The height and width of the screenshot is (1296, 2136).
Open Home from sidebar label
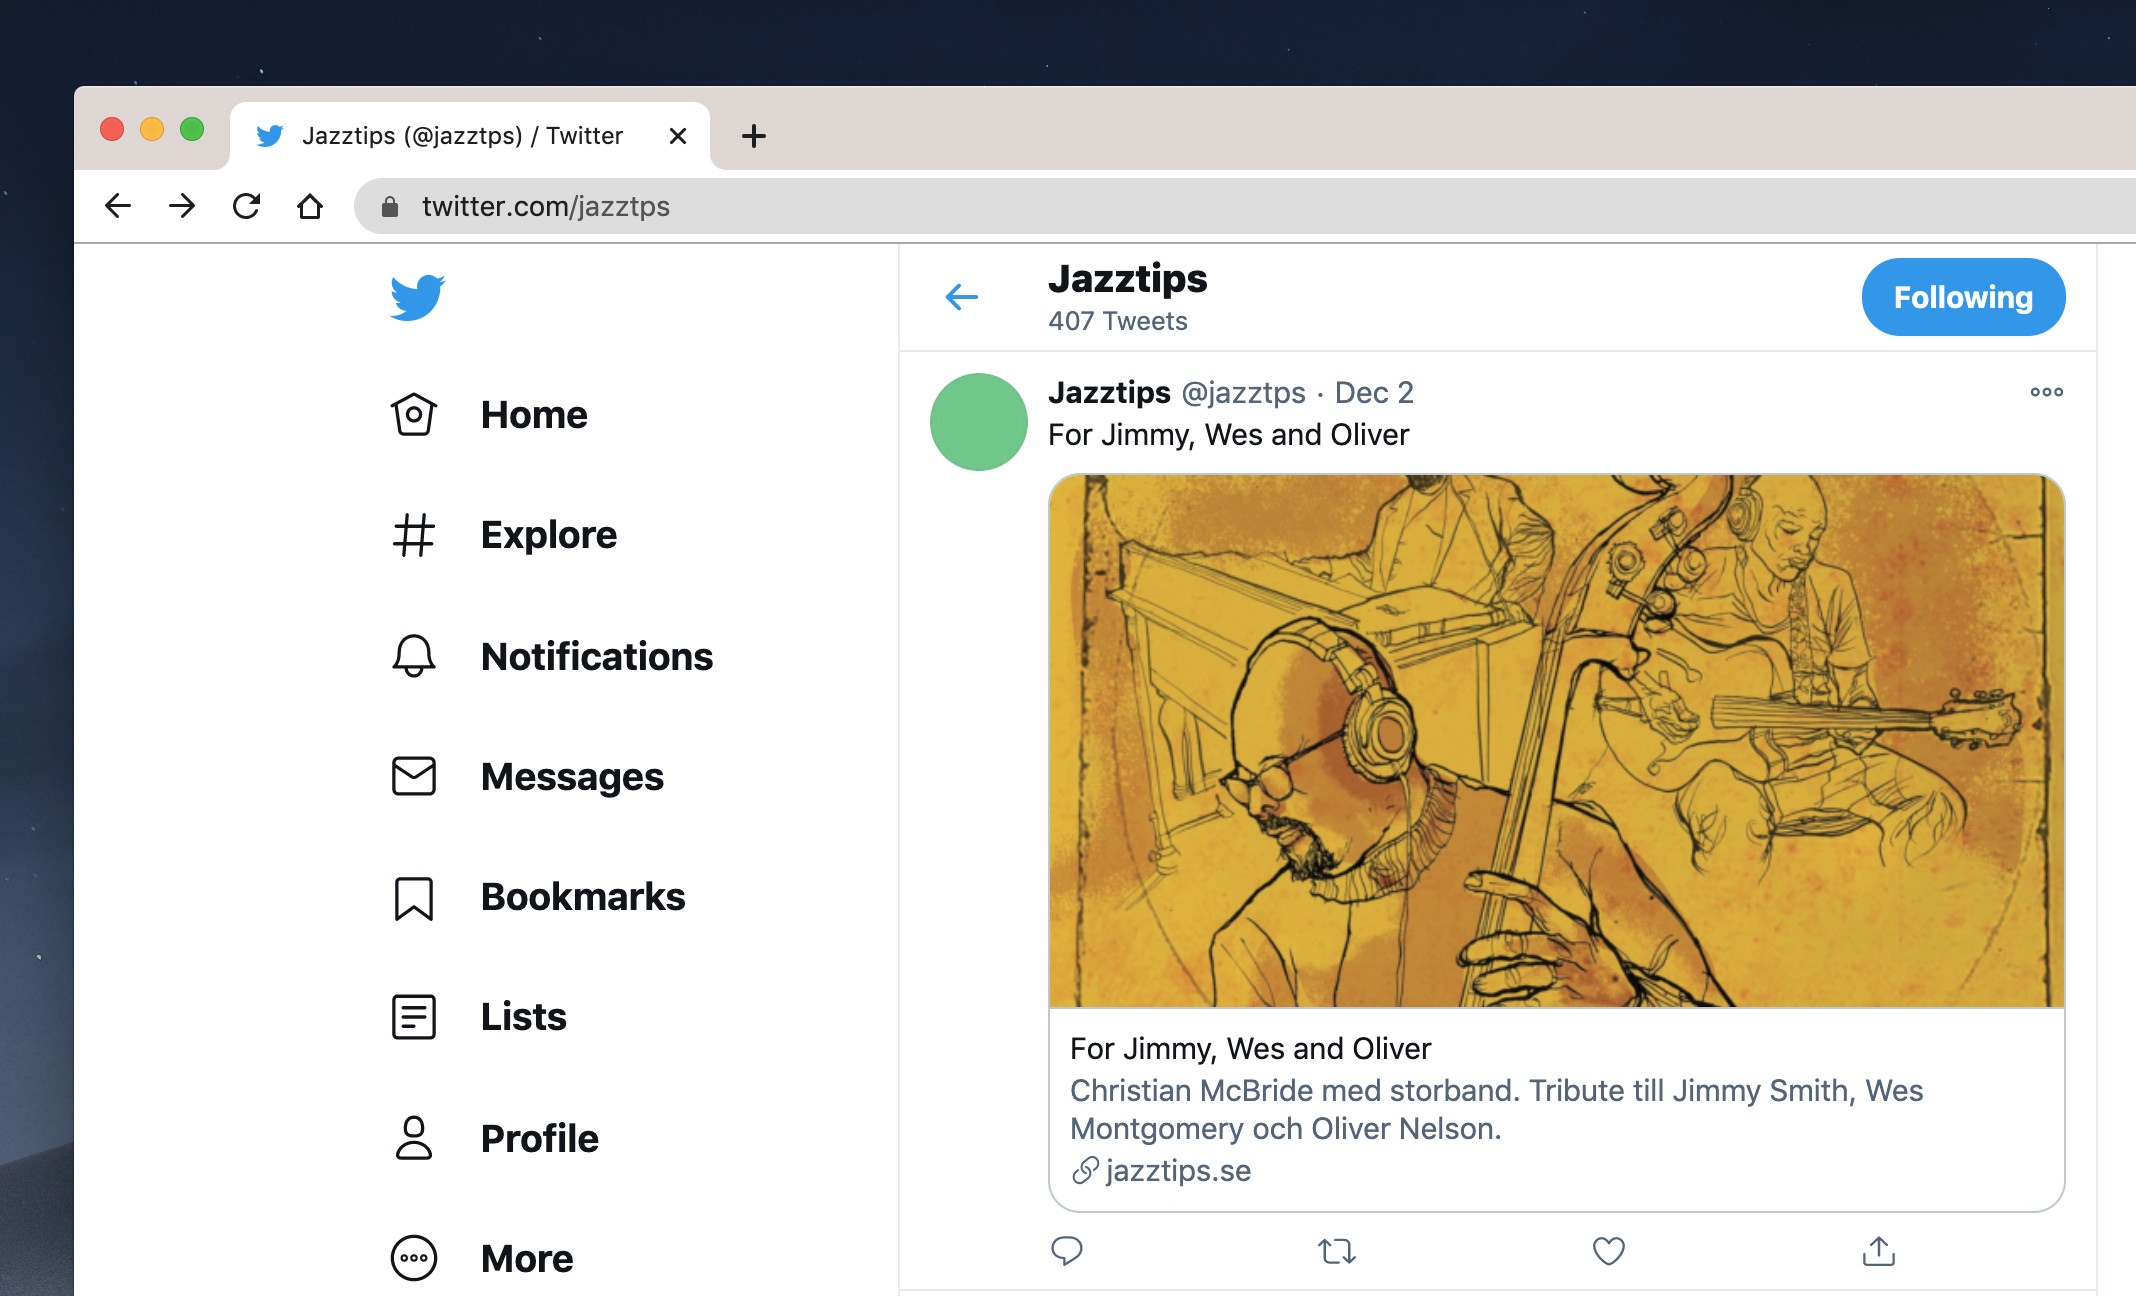[x=534, y=415]
